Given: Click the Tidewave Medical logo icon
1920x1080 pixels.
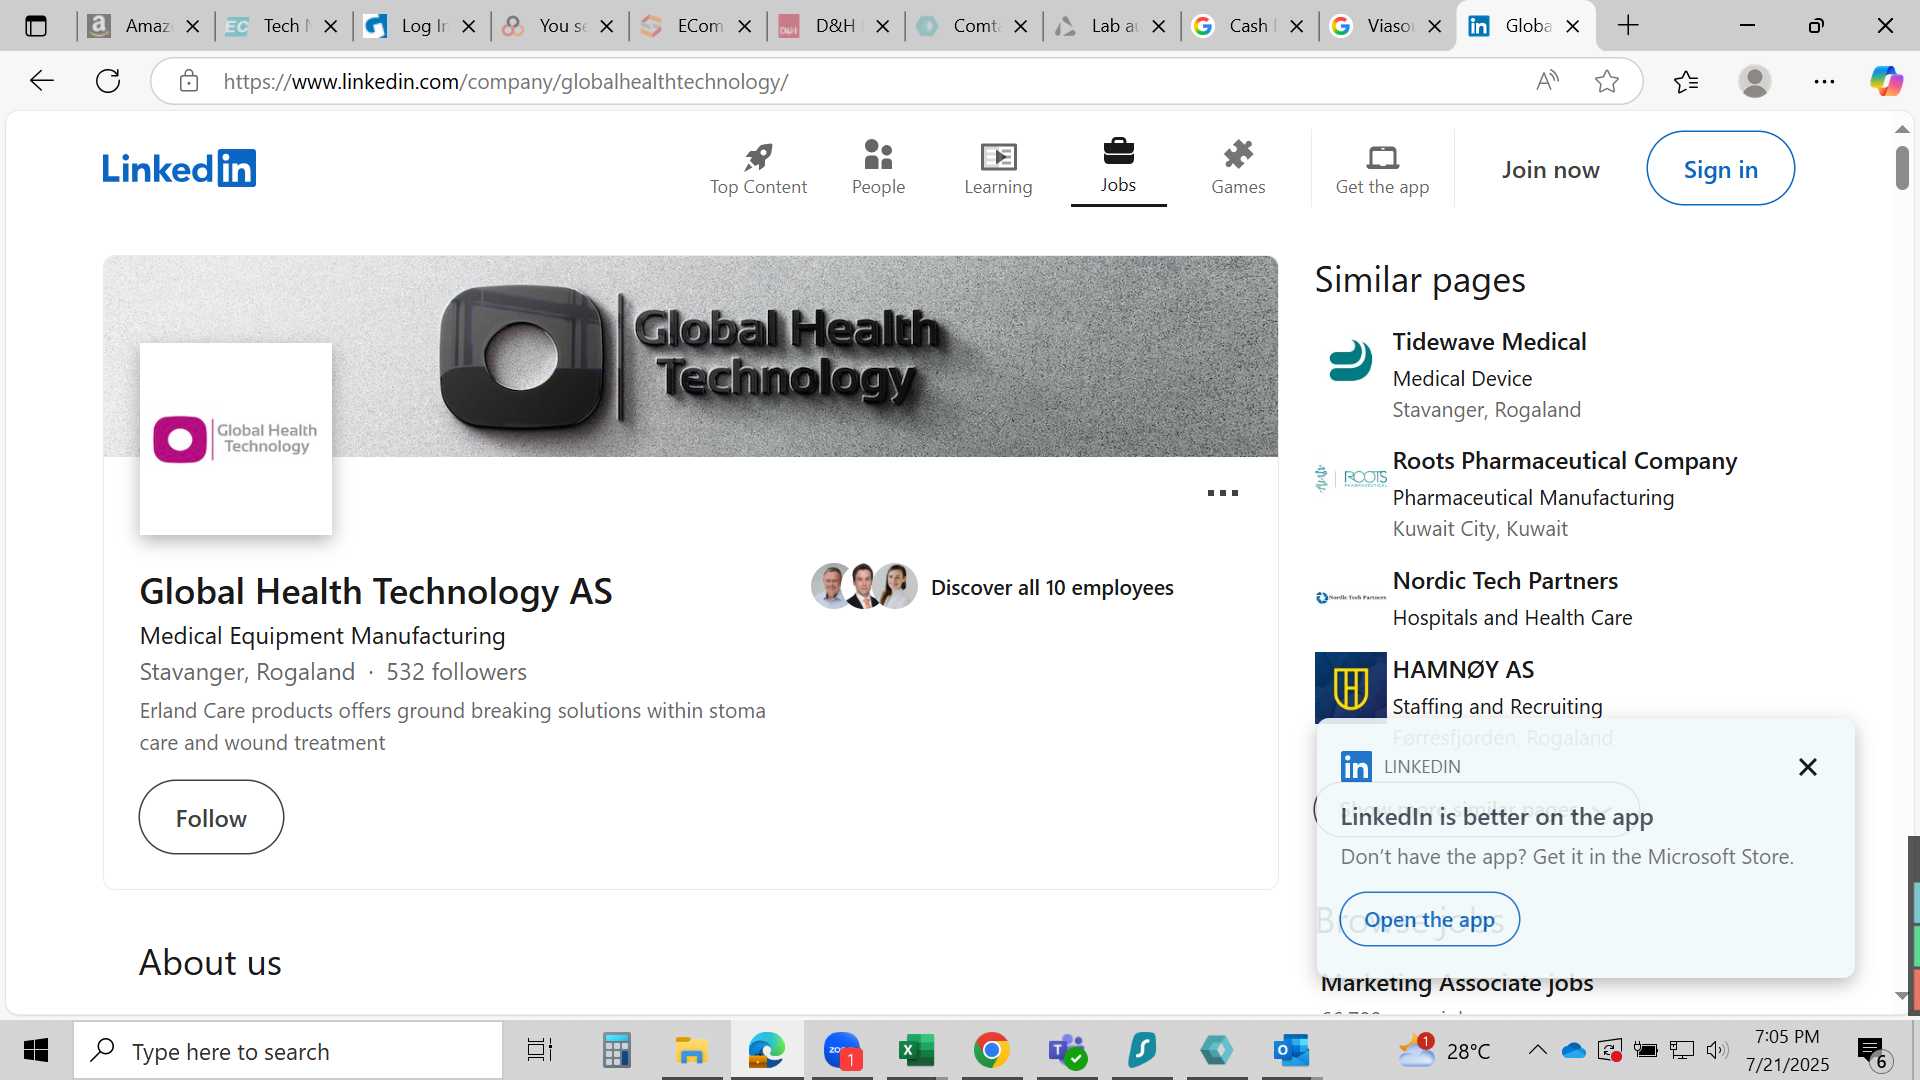Looking at the screenshot, I should pos(1350,361).
